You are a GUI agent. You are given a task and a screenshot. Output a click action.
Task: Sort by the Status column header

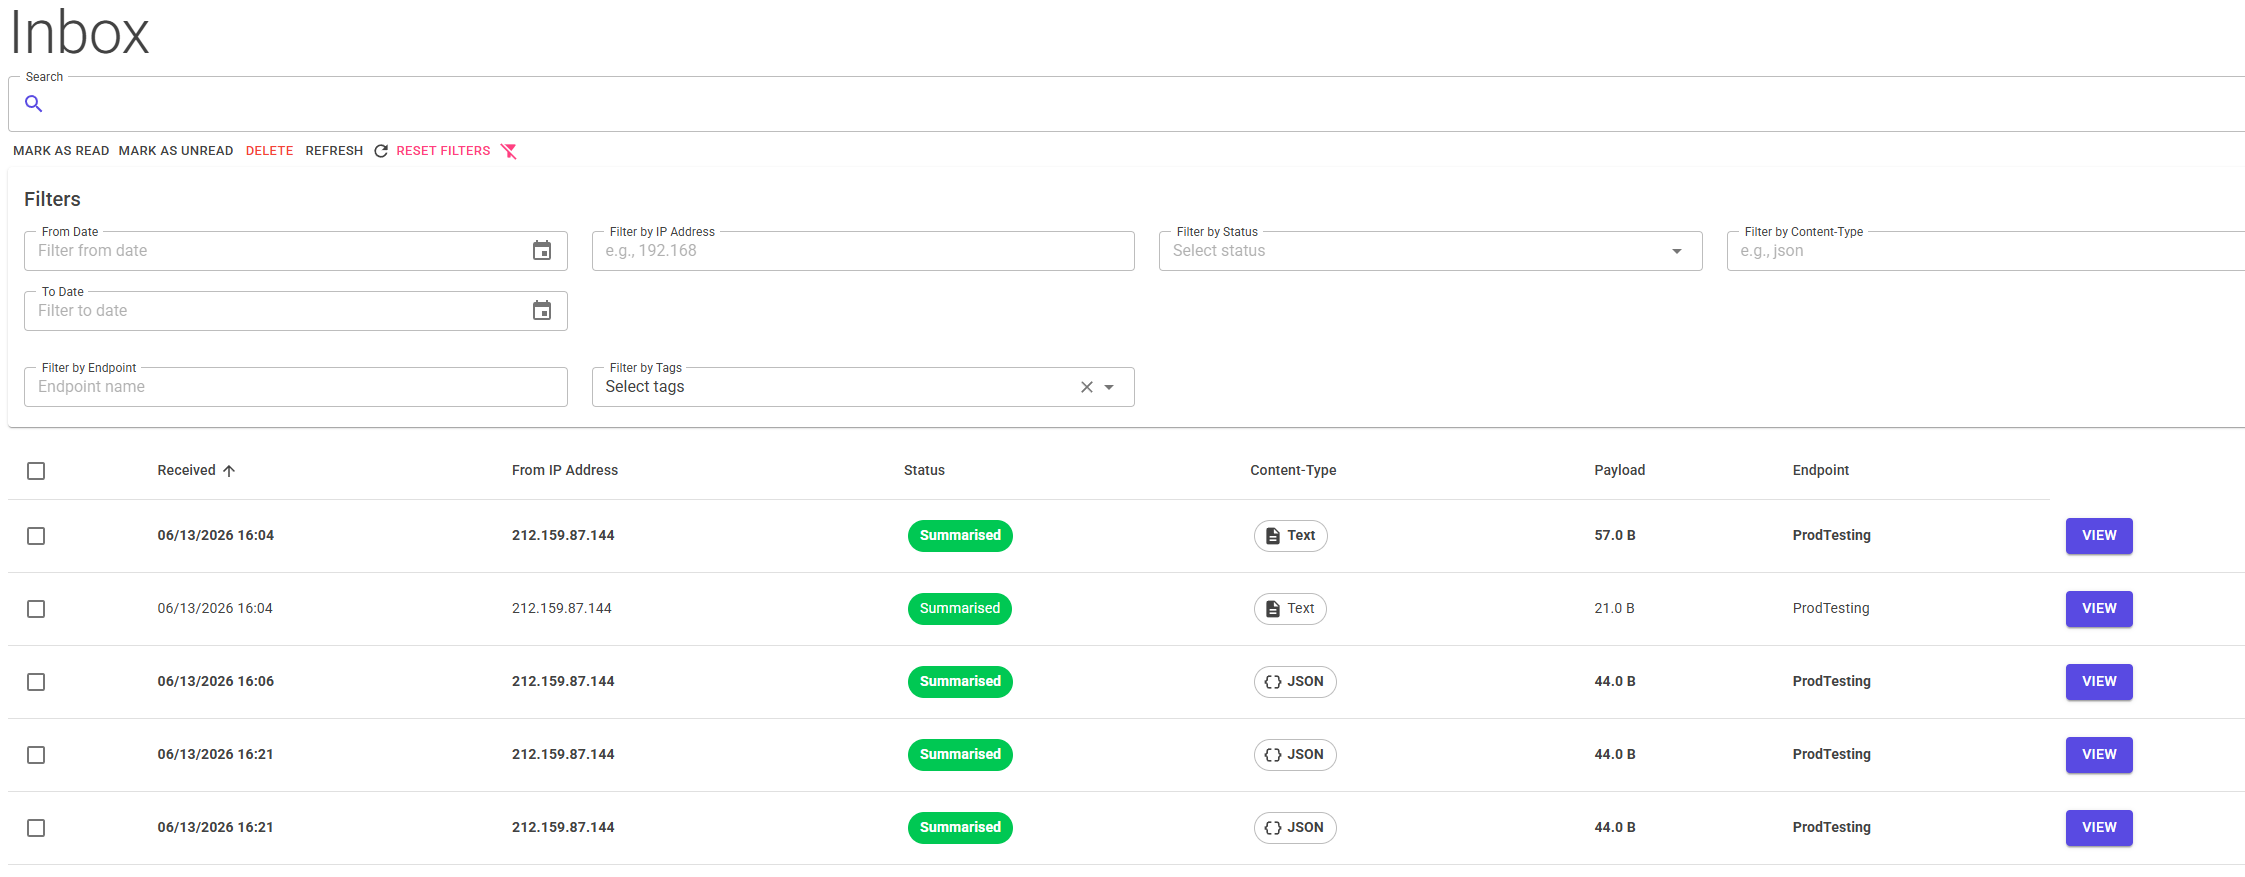click(x=924, y=471)
